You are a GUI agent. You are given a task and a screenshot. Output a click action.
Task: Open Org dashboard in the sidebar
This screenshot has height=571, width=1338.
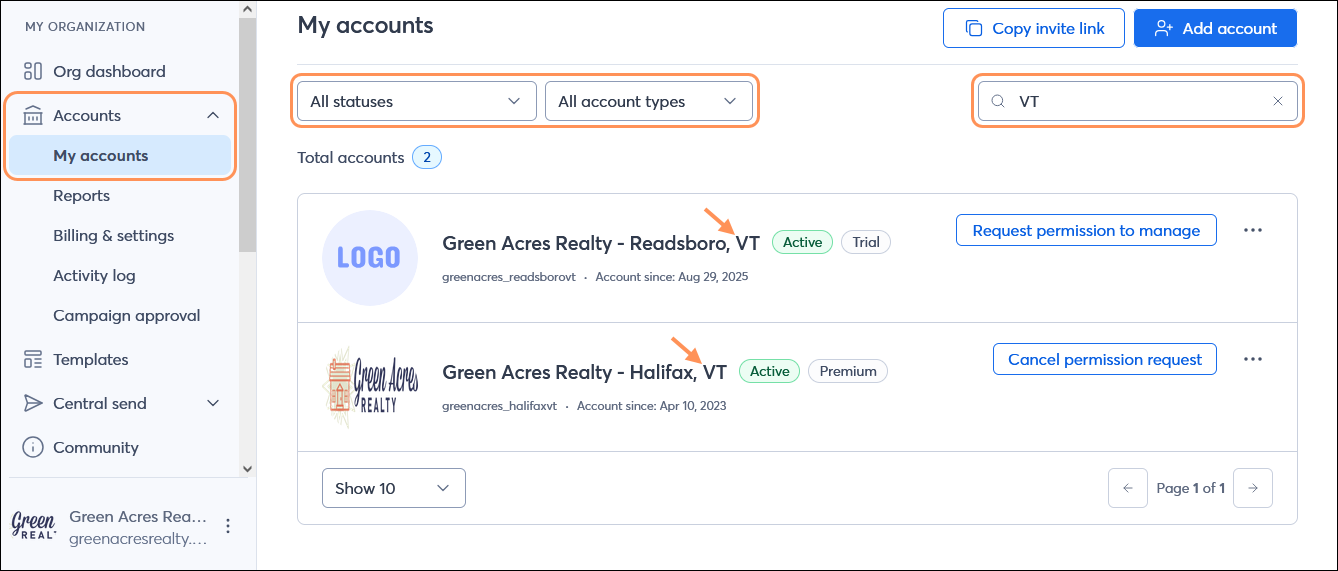pyautogui.click(x=109, y=71)
